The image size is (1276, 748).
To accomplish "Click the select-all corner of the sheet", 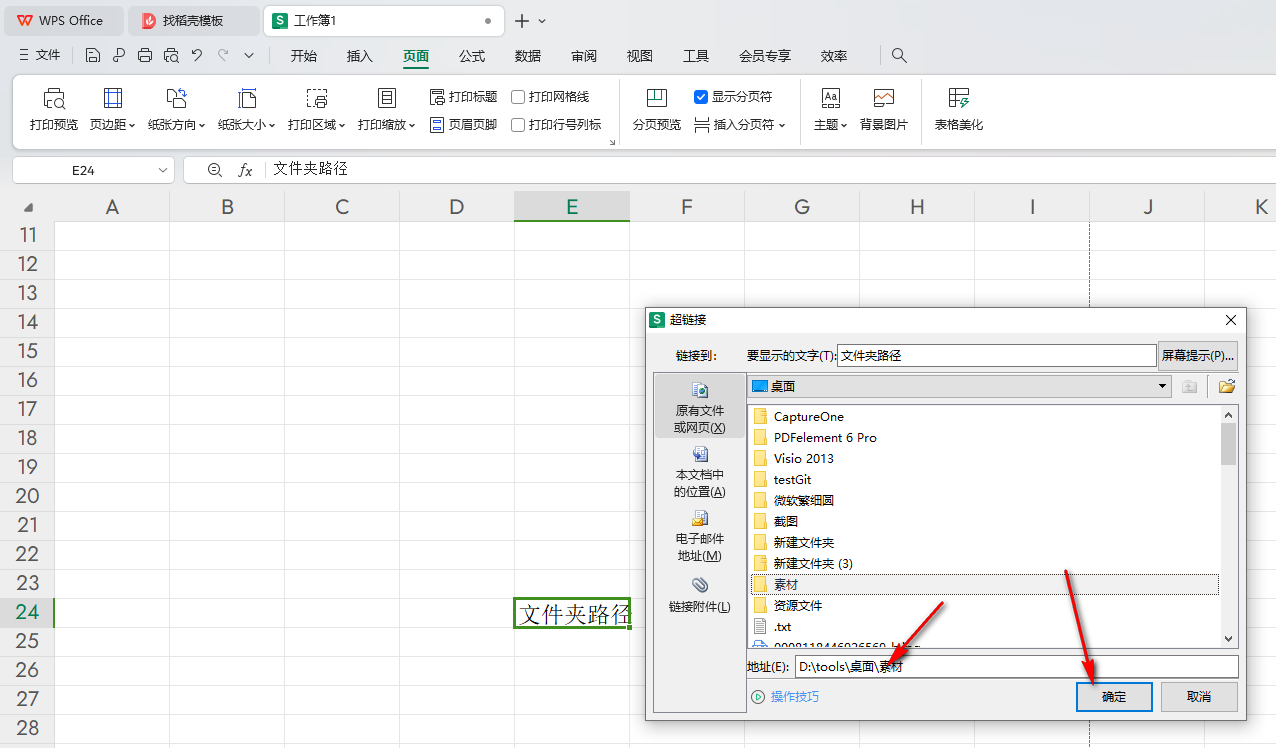I will click(27, 207).
